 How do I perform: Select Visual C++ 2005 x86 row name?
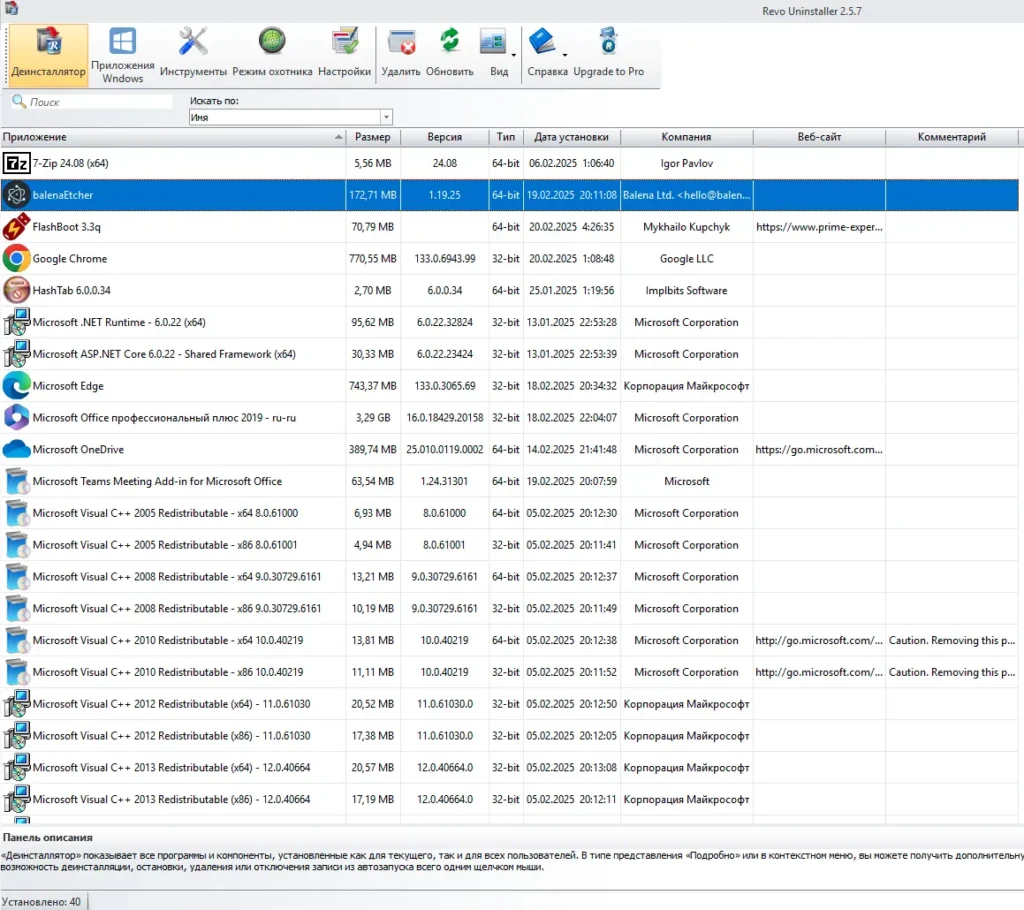point(165,545)
